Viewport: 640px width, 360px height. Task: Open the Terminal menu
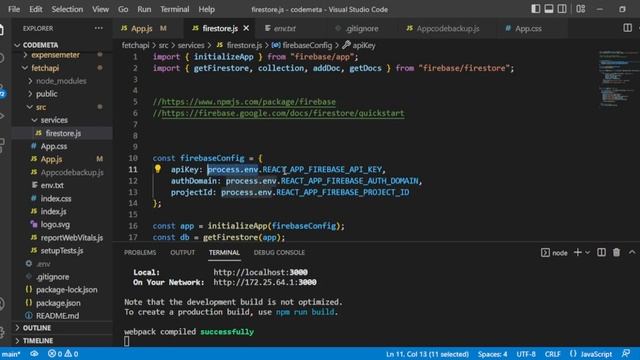coord(174,9)
